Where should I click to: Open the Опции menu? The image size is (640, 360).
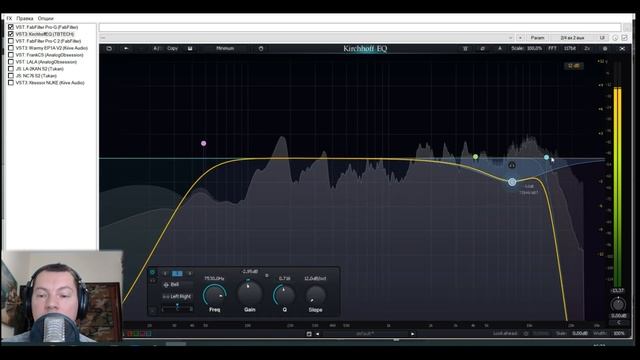click(x=45, y=18)
